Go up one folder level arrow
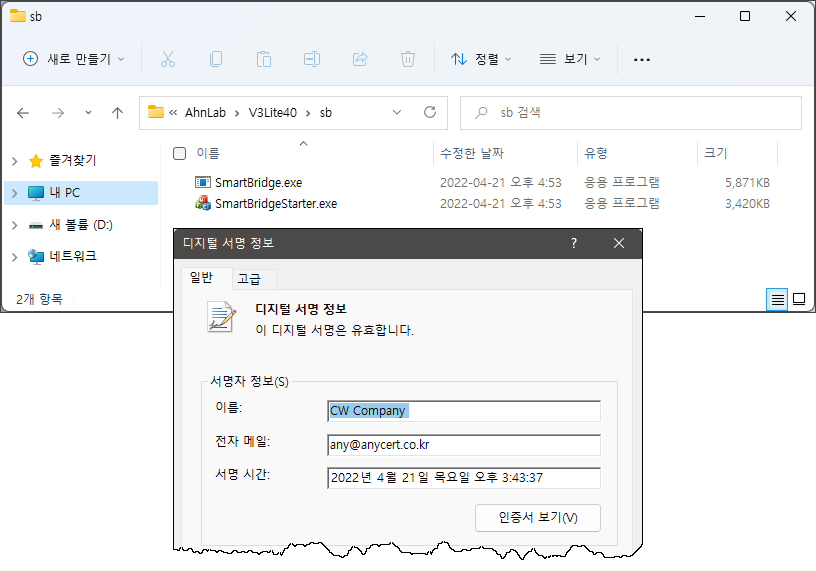 (118, 113)
